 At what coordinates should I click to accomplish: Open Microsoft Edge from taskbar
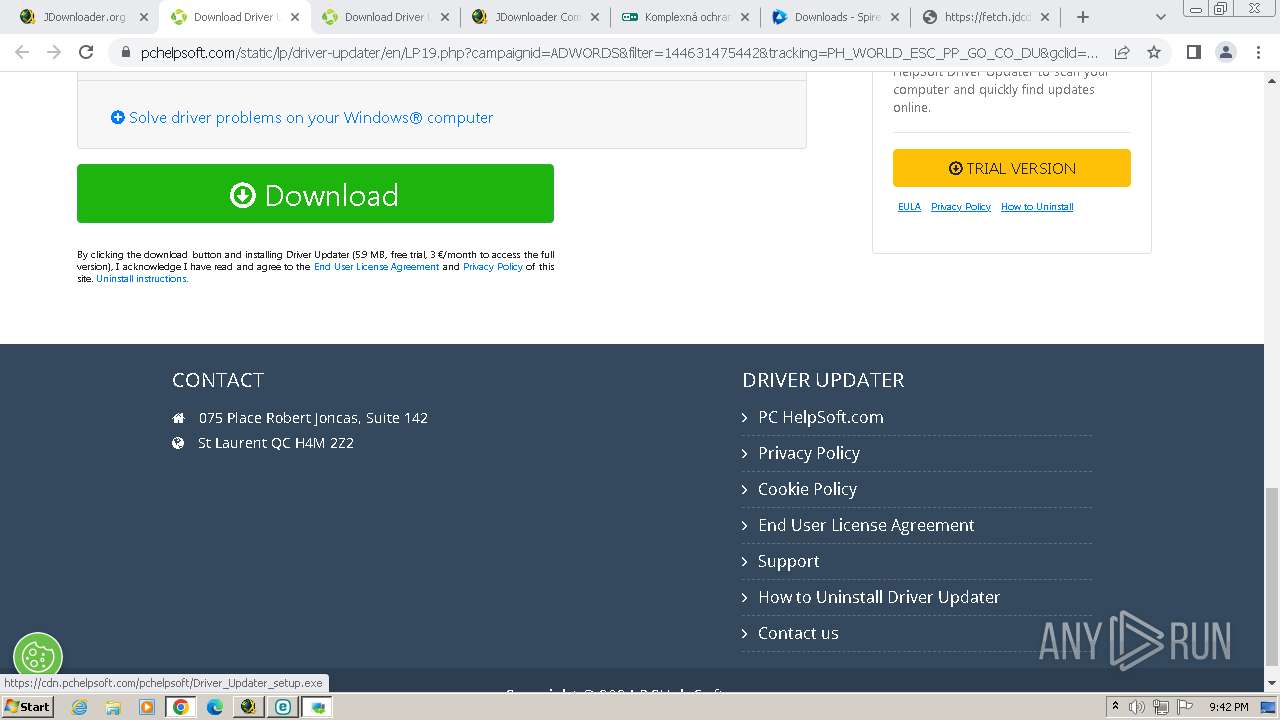click(215, 707)
